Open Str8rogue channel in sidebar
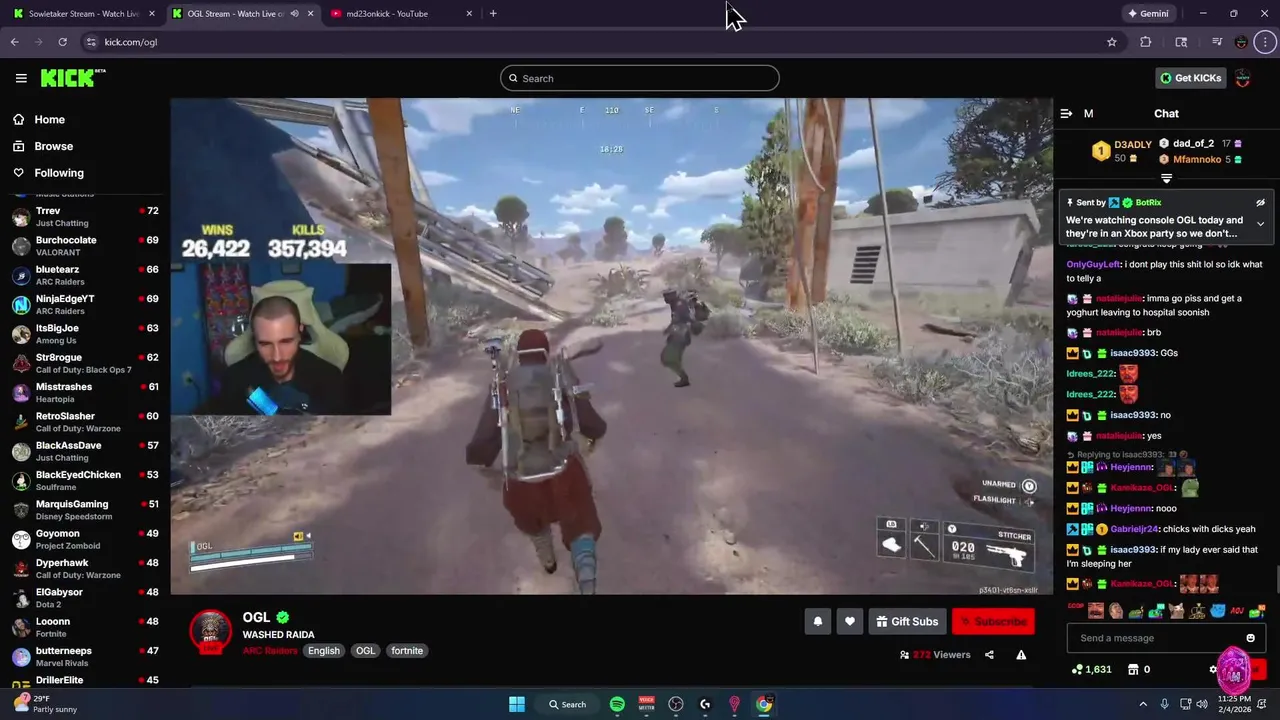This screenshot has width=1280, height=720. 85,363
